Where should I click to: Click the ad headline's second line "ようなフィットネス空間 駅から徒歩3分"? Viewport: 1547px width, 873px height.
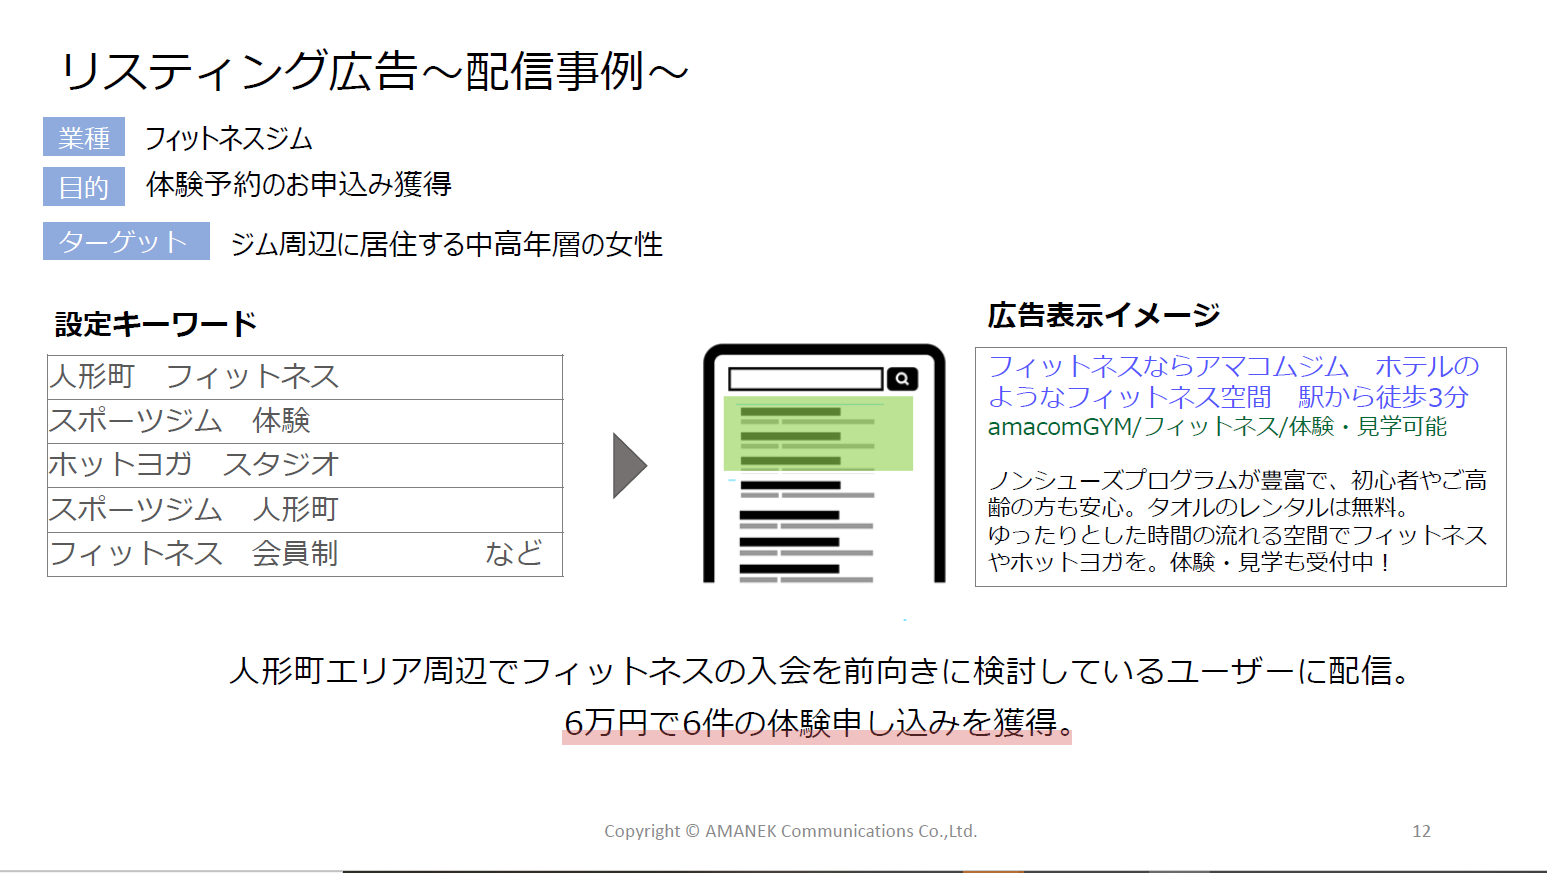(1228, 397)
